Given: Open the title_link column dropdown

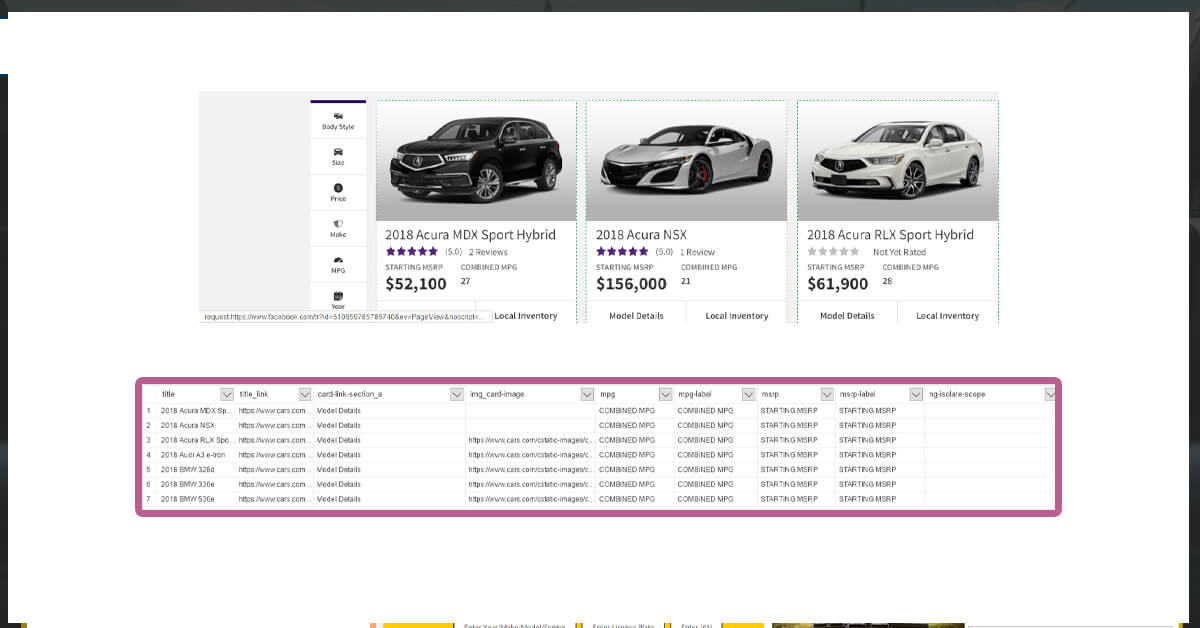Looking at the screenshot, I should (305, 394).
